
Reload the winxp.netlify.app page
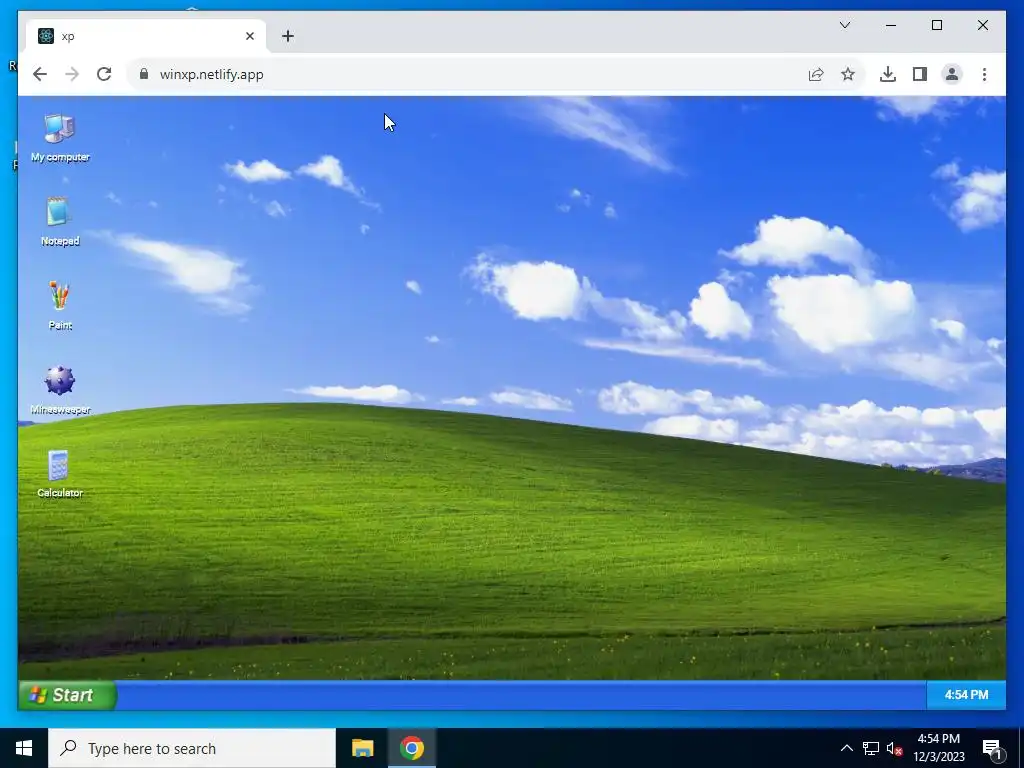pyautogui.click(x=104, y=74)
